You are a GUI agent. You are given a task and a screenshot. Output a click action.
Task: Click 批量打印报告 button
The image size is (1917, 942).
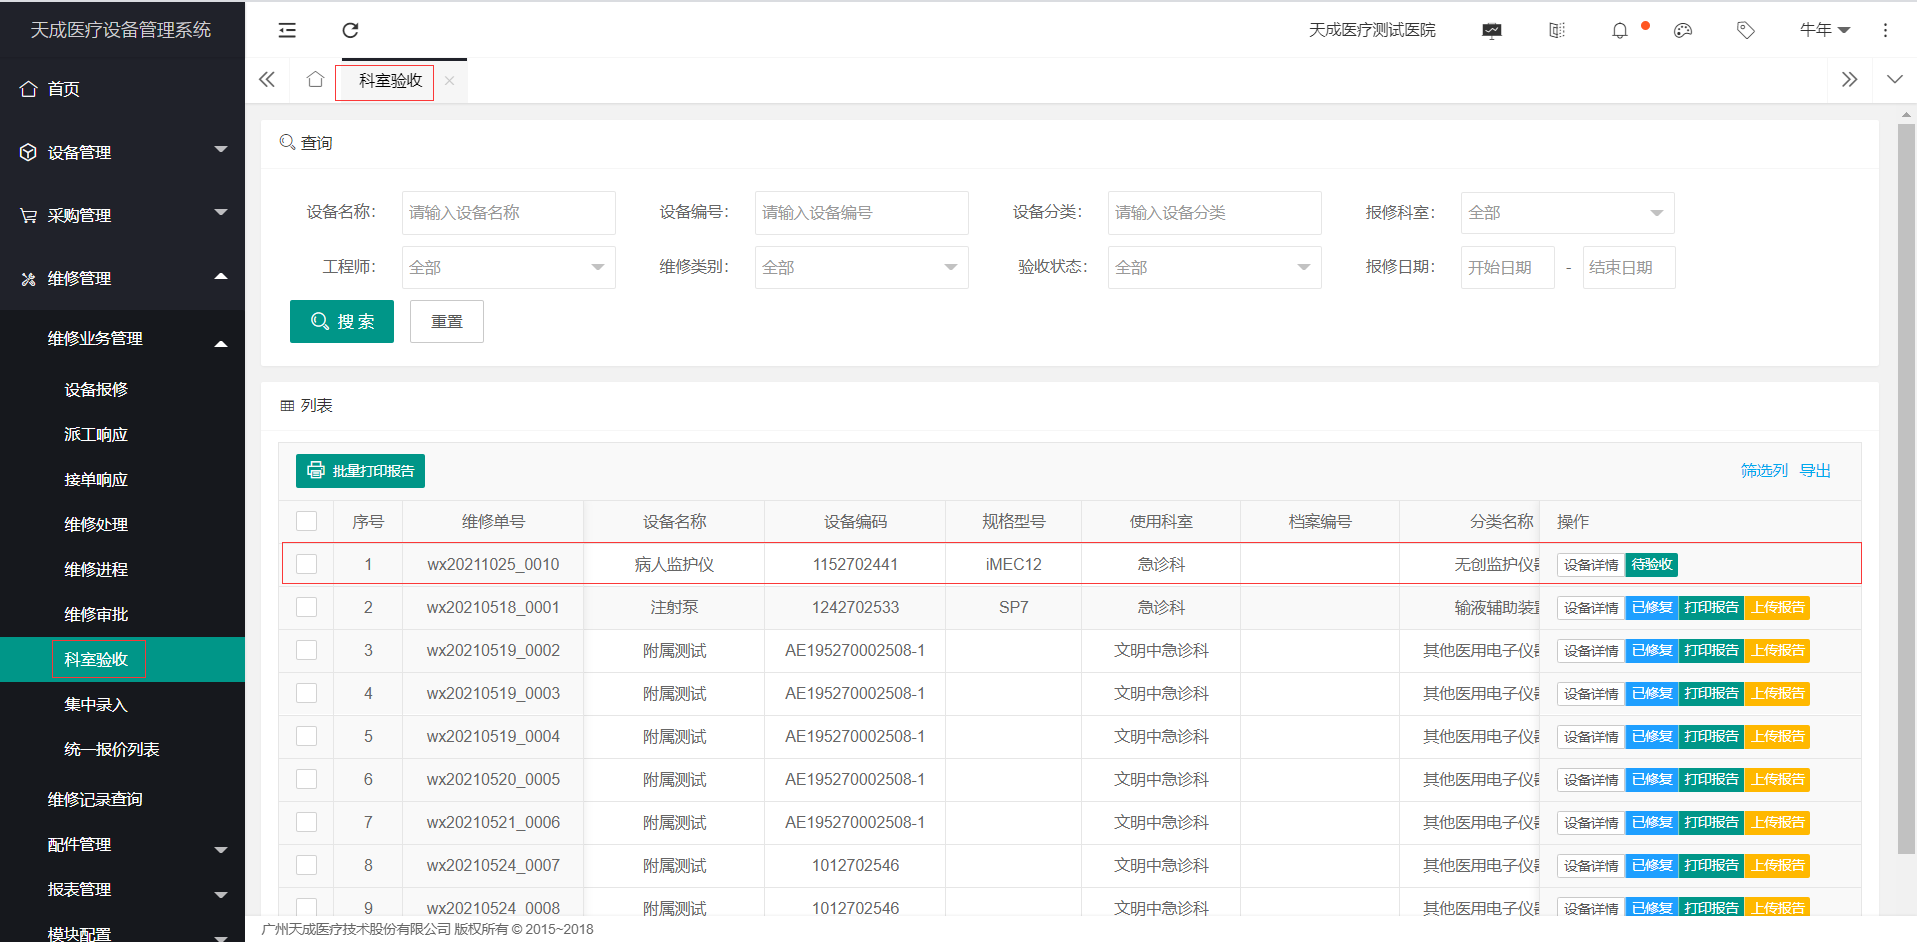point(360,471)
